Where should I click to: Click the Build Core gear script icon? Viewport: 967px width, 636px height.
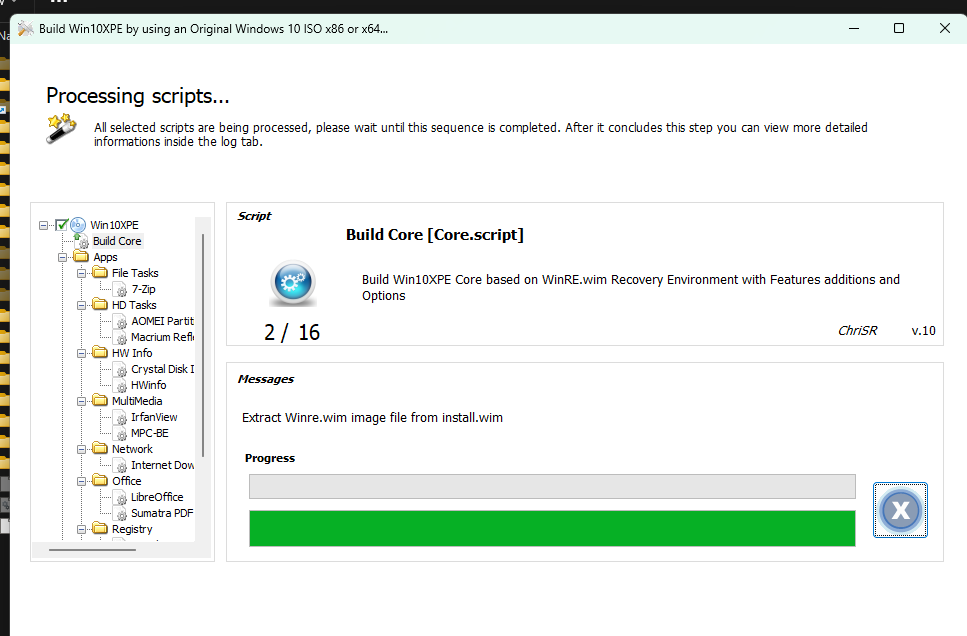[81, 241]
